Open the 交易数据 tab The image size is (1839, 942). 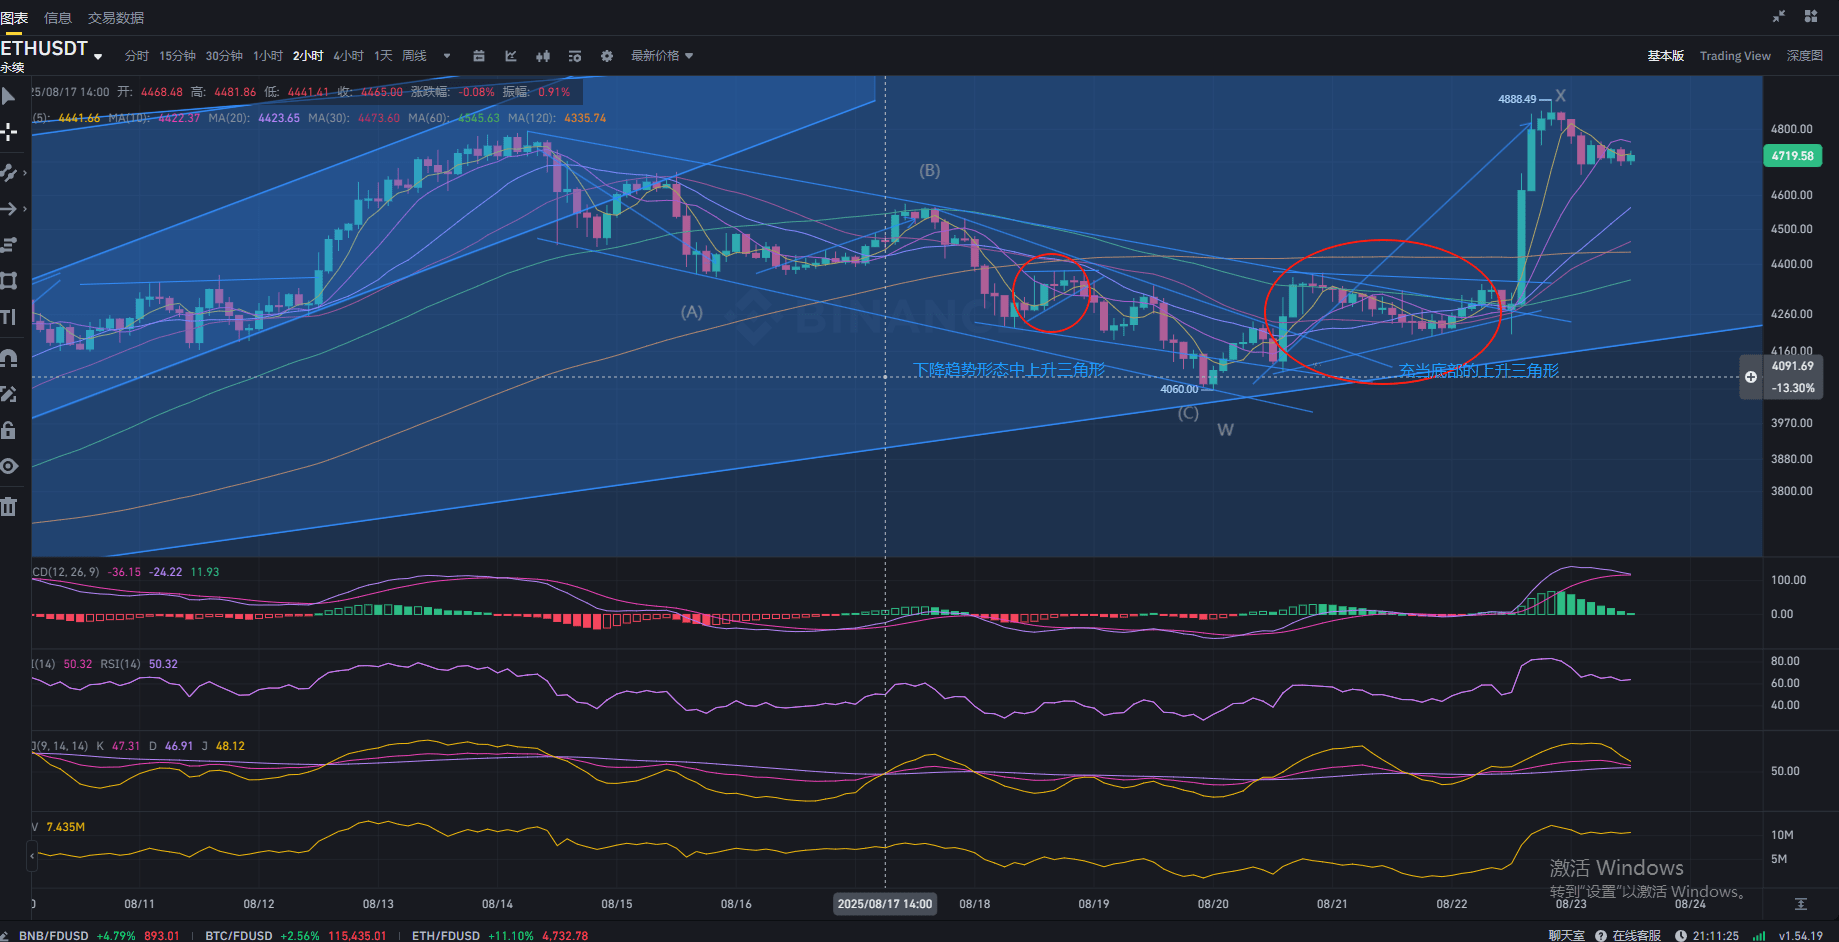tap(116, 18)
